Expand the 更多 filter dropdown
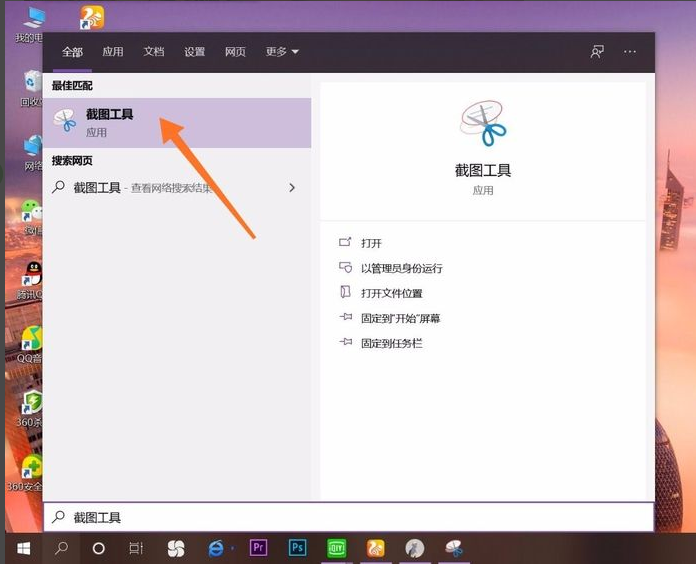 coord(282,52)
